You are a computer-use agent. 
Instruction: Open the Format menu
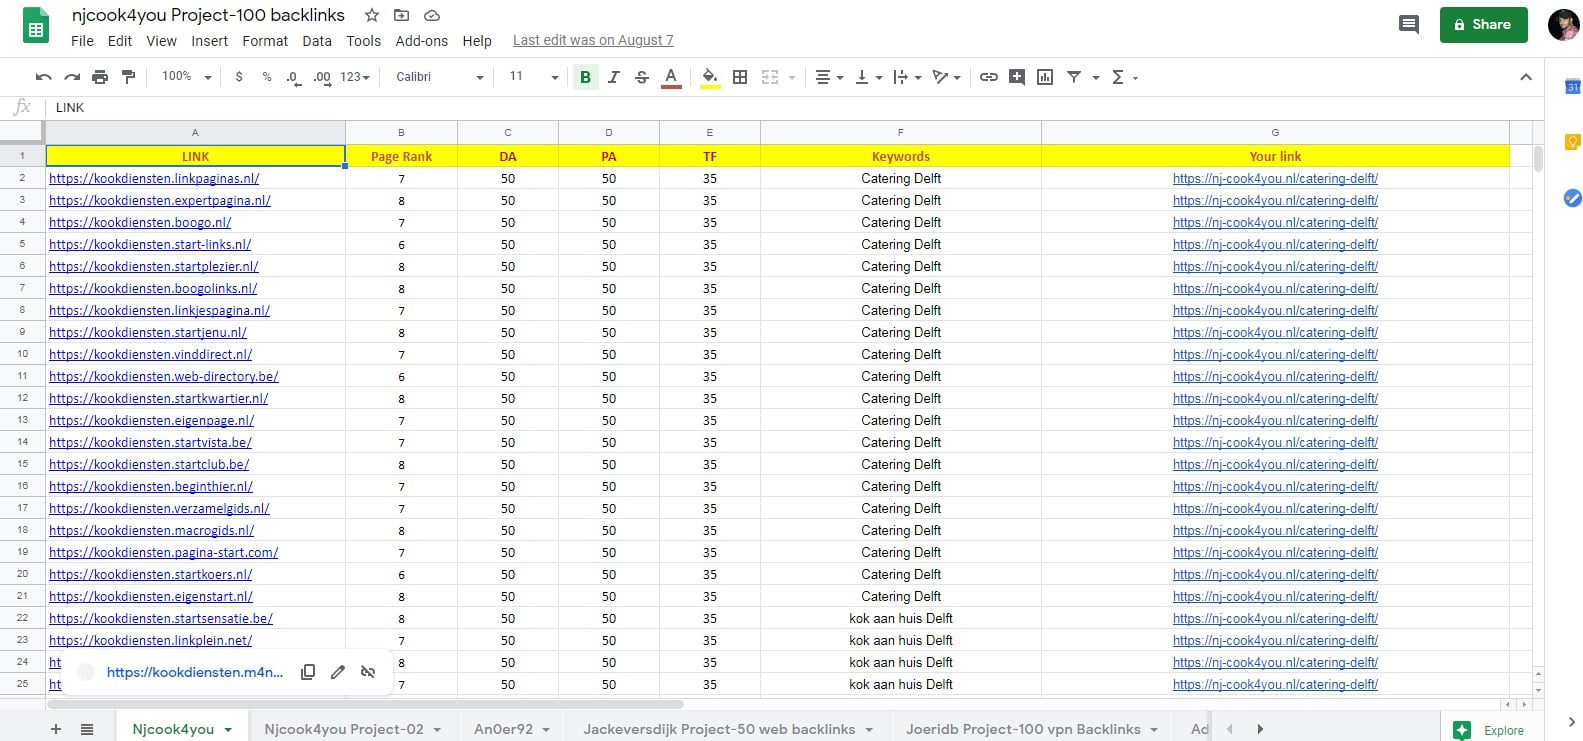tap(264, 41)
